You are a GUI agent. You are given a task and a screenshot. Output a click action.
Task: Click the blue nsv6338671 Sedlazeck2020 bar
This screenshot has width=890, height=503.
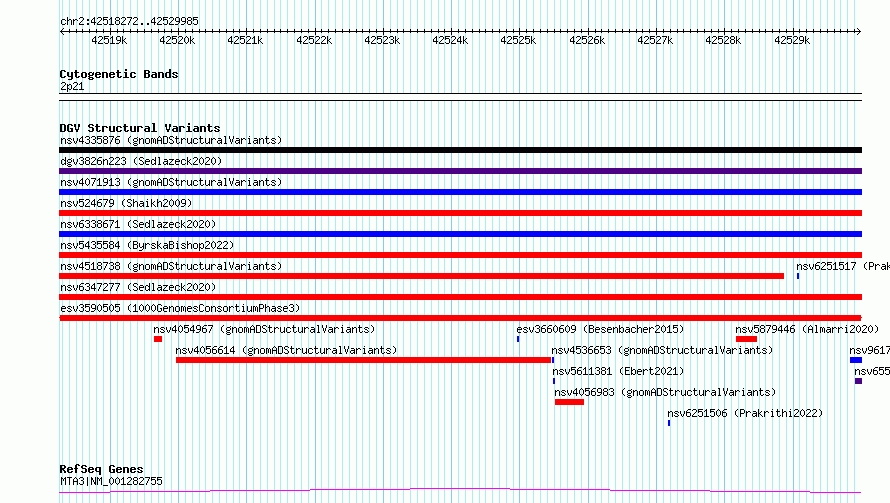pyautogui.click(x=460, y=234)
